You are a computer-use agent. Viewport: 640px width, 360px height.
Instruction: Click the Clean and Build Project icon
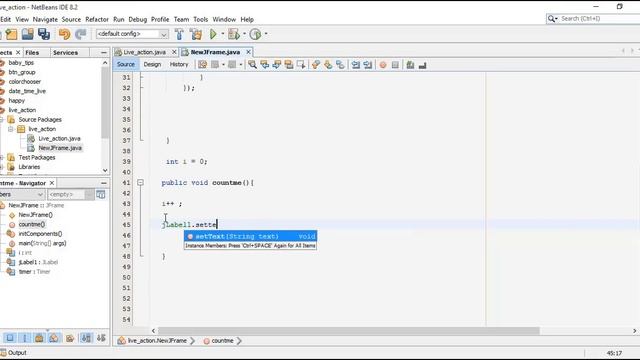[x=196, y=34]
